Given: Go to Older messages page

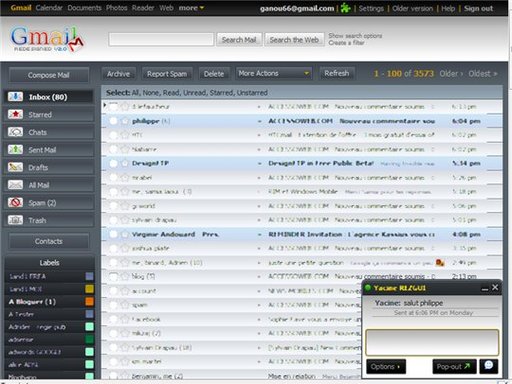Looking at the screenshot, I should point(451,74).
